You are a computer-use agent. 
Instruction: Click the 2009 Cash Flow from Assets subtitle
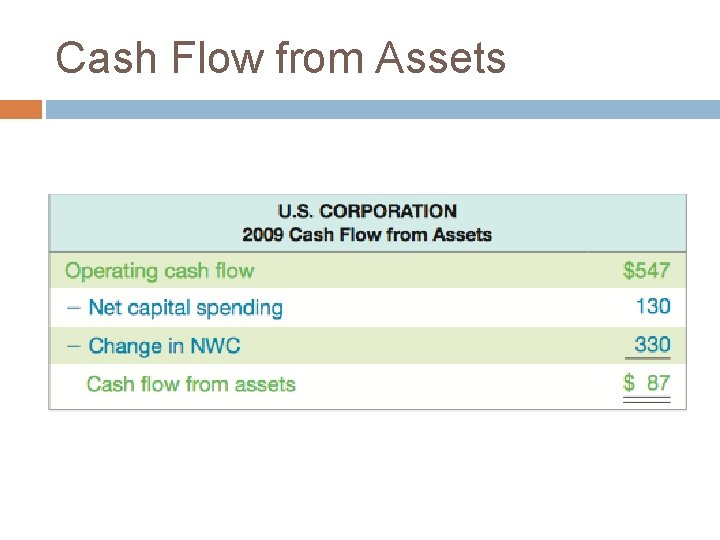click(x=367, y=235)
